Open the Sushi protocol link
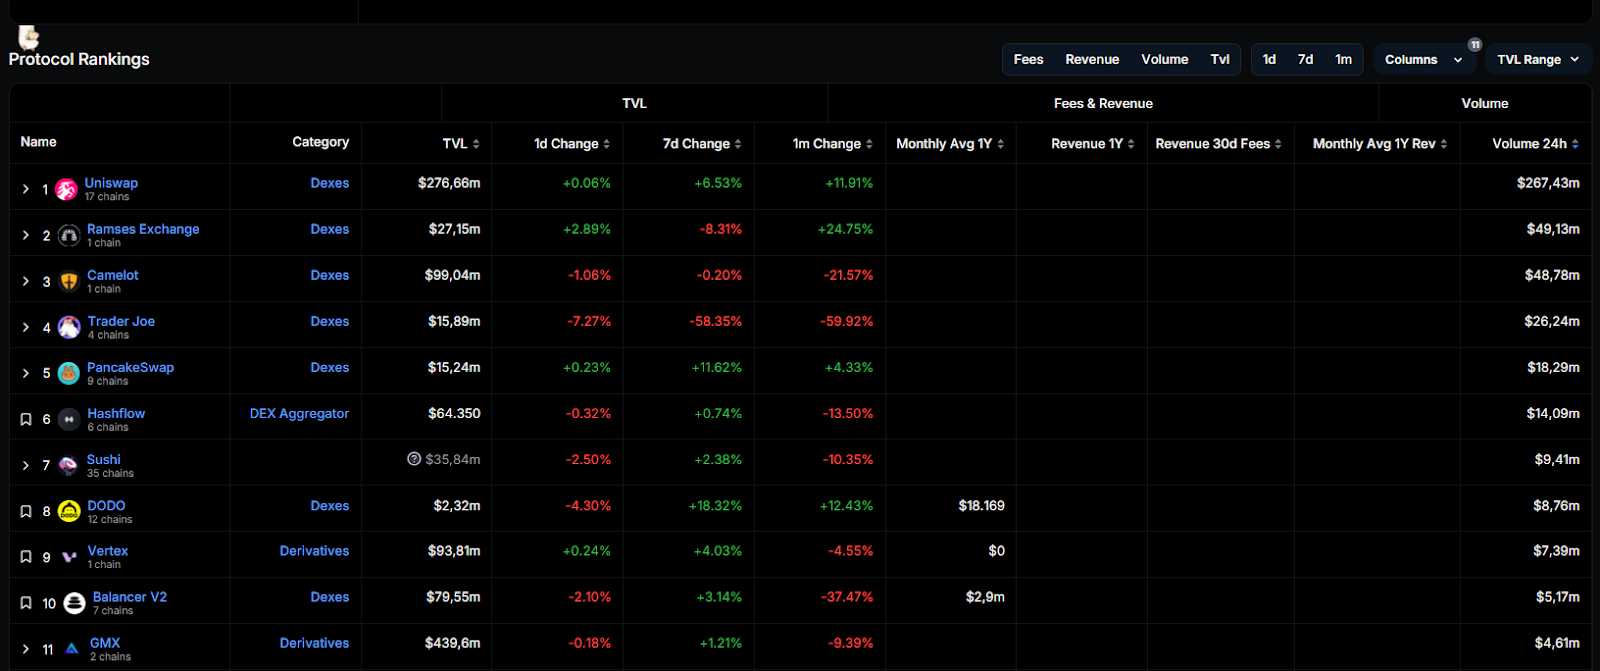 (104, 459)
